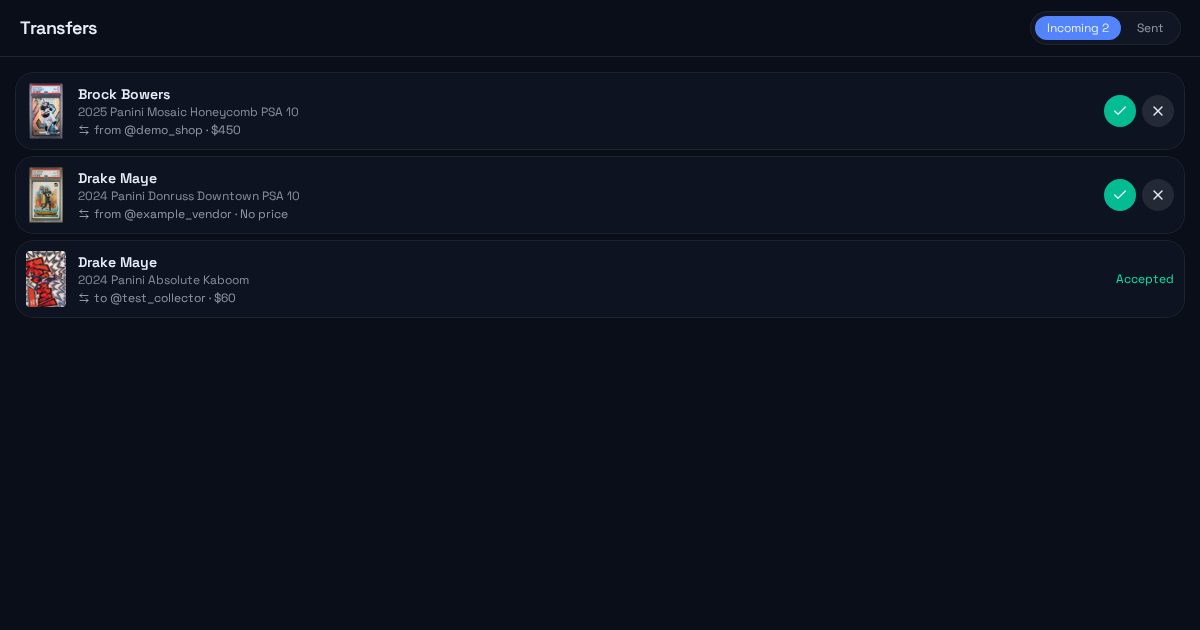Screen dimensions: 1200x630
Task: Click the from @example_vendor No price line
Action: tap(183, 214)
